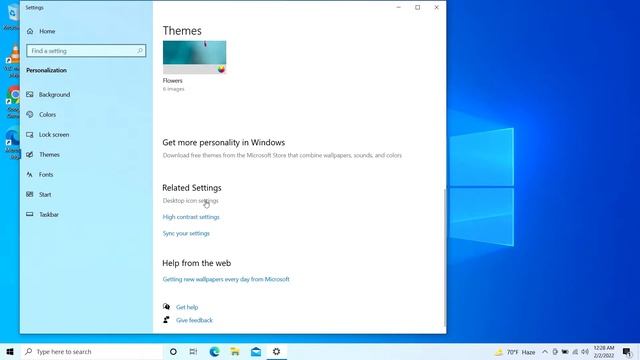Open the volume control tray icon
Image resolution: width=640 pixels, height=360 pixels.
click(585, 352)
